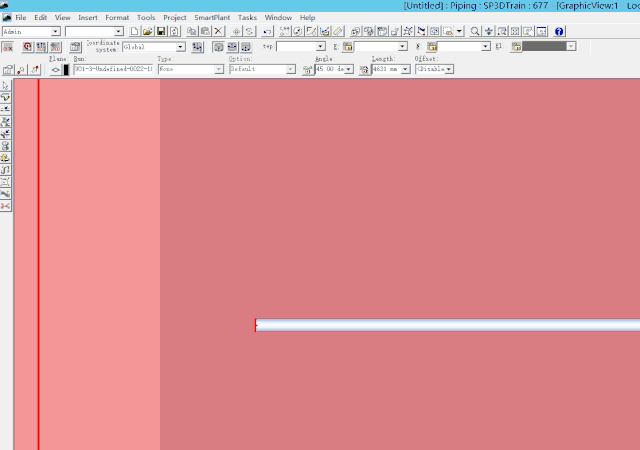
Task: Click the ruler Measure icon
Action: tap(338, 31)
